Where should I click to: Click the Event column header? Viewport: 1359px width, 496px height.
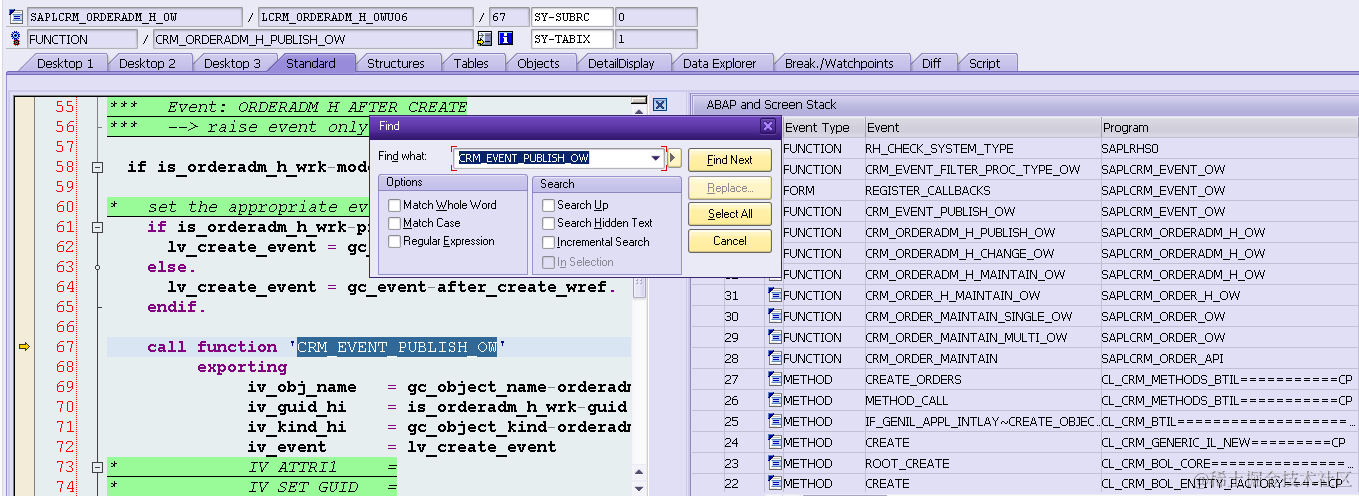point(982,127)
